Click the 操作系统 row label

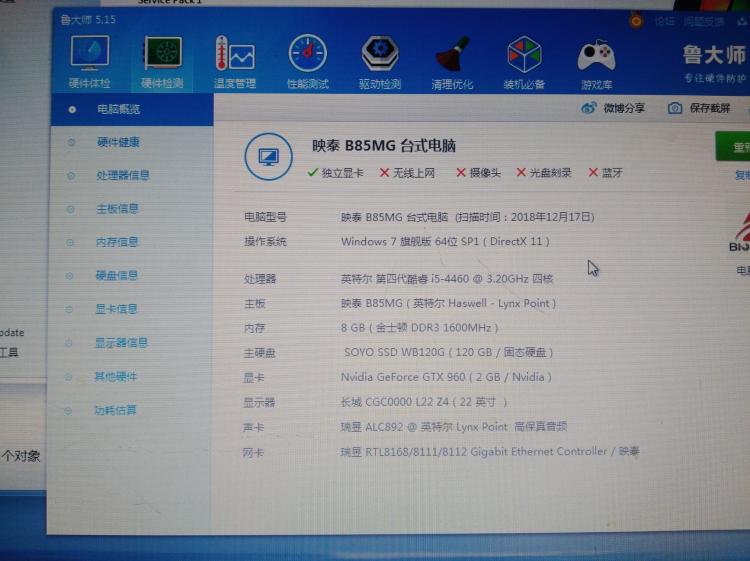265,242
